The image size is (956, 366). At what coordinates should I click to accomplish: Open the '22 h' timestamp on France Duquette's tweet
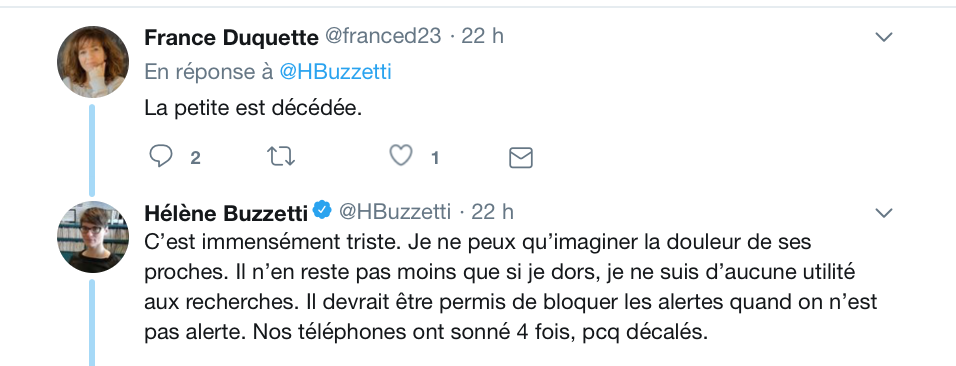tap(482, 37)
